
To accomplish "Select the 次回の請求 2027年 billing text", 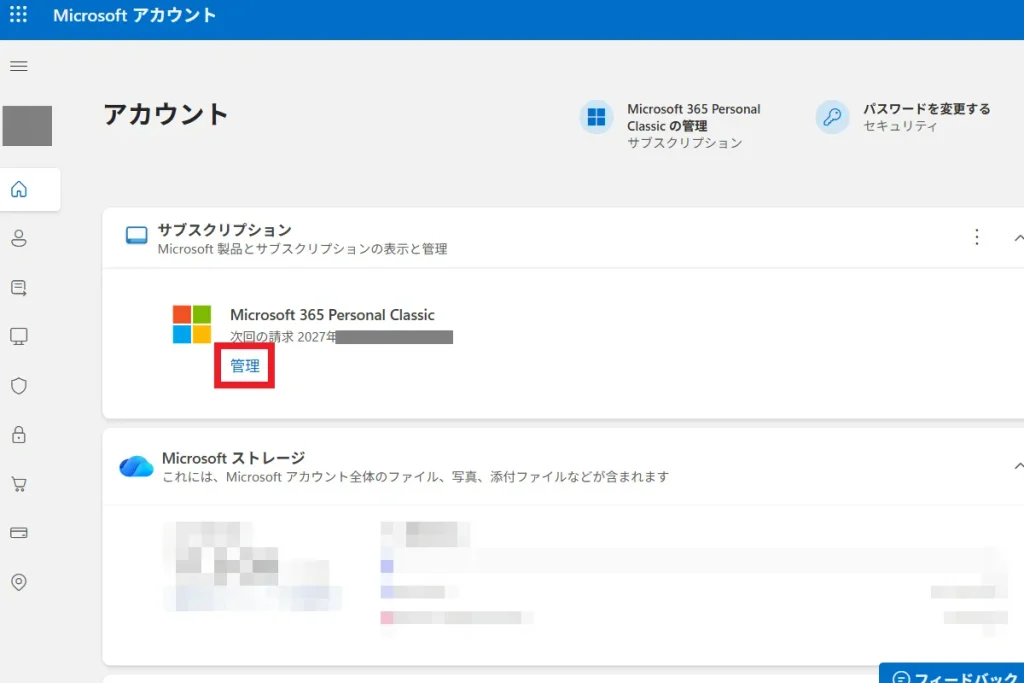I will pos(283,337).
